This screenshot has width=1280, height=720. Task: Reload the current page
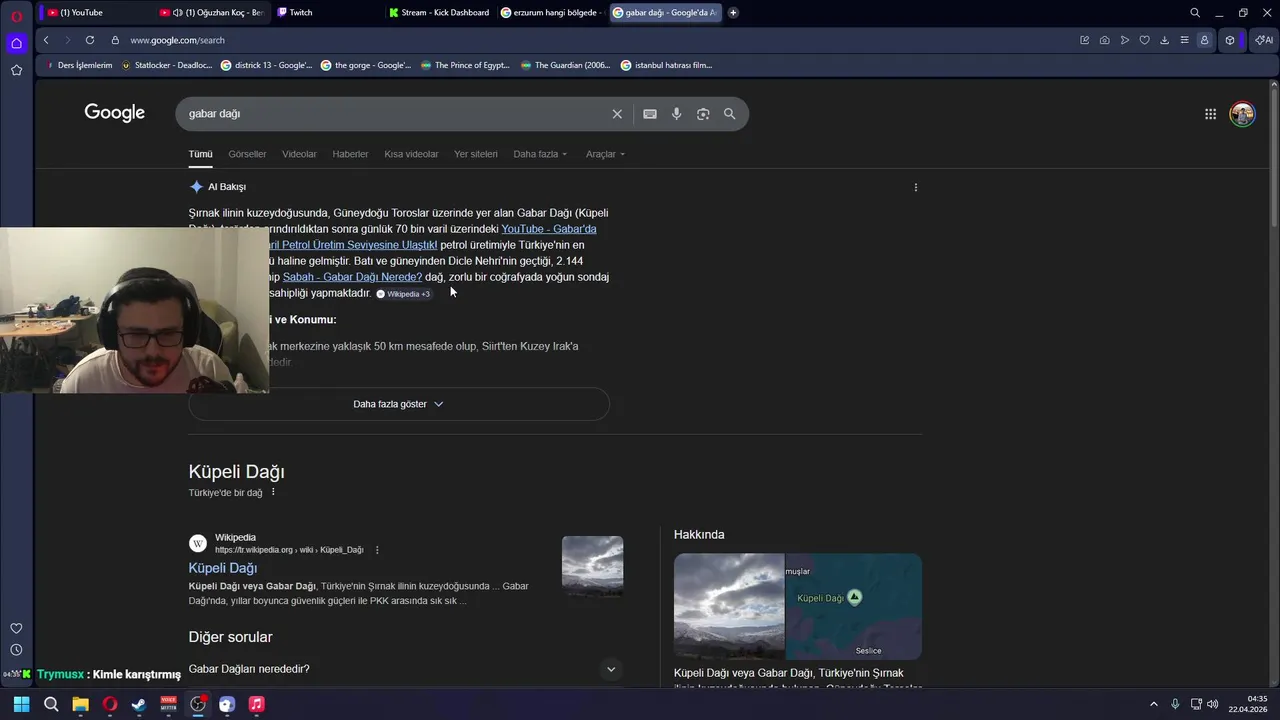tap(90, 40)
